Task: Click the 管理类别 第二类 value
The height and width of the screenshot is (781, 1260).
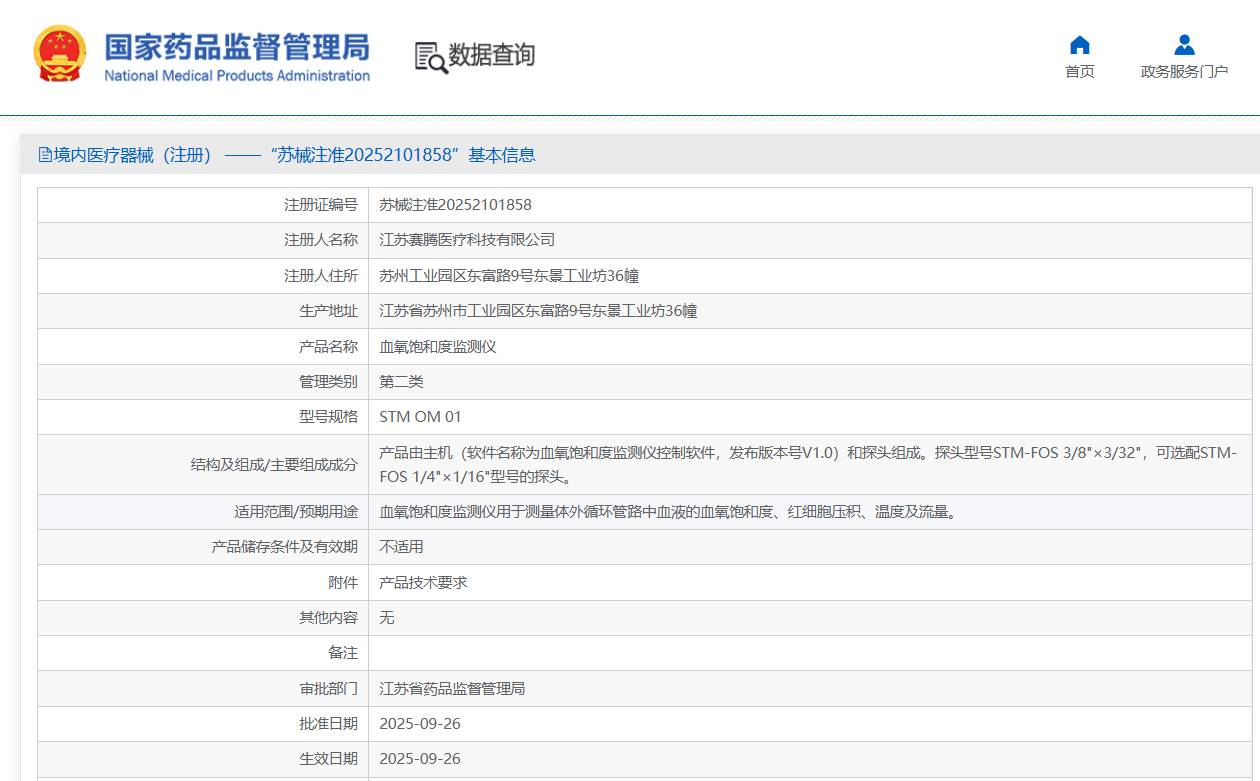Action: [x=400, y=381]
